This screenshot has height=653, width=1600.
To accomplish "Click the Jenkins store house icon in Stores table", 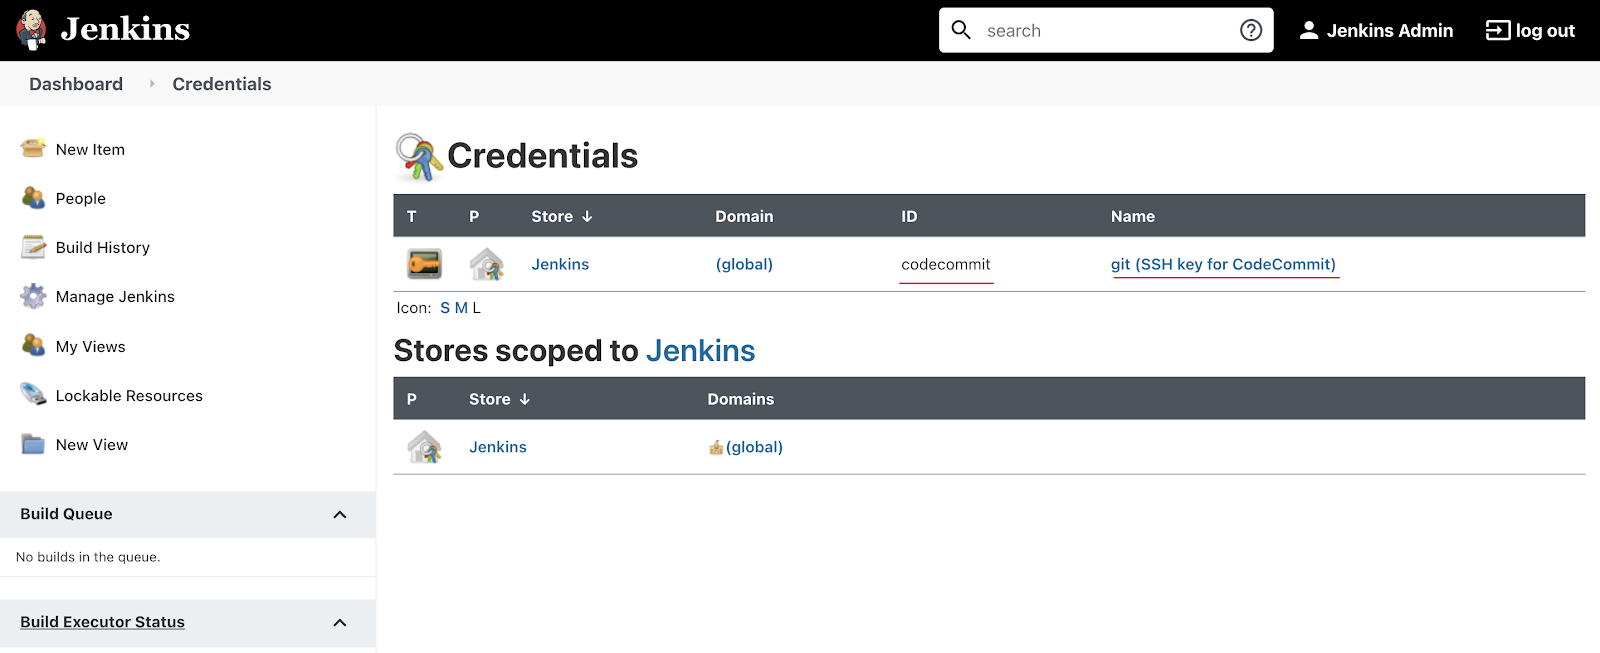I will tap(424, 447).
